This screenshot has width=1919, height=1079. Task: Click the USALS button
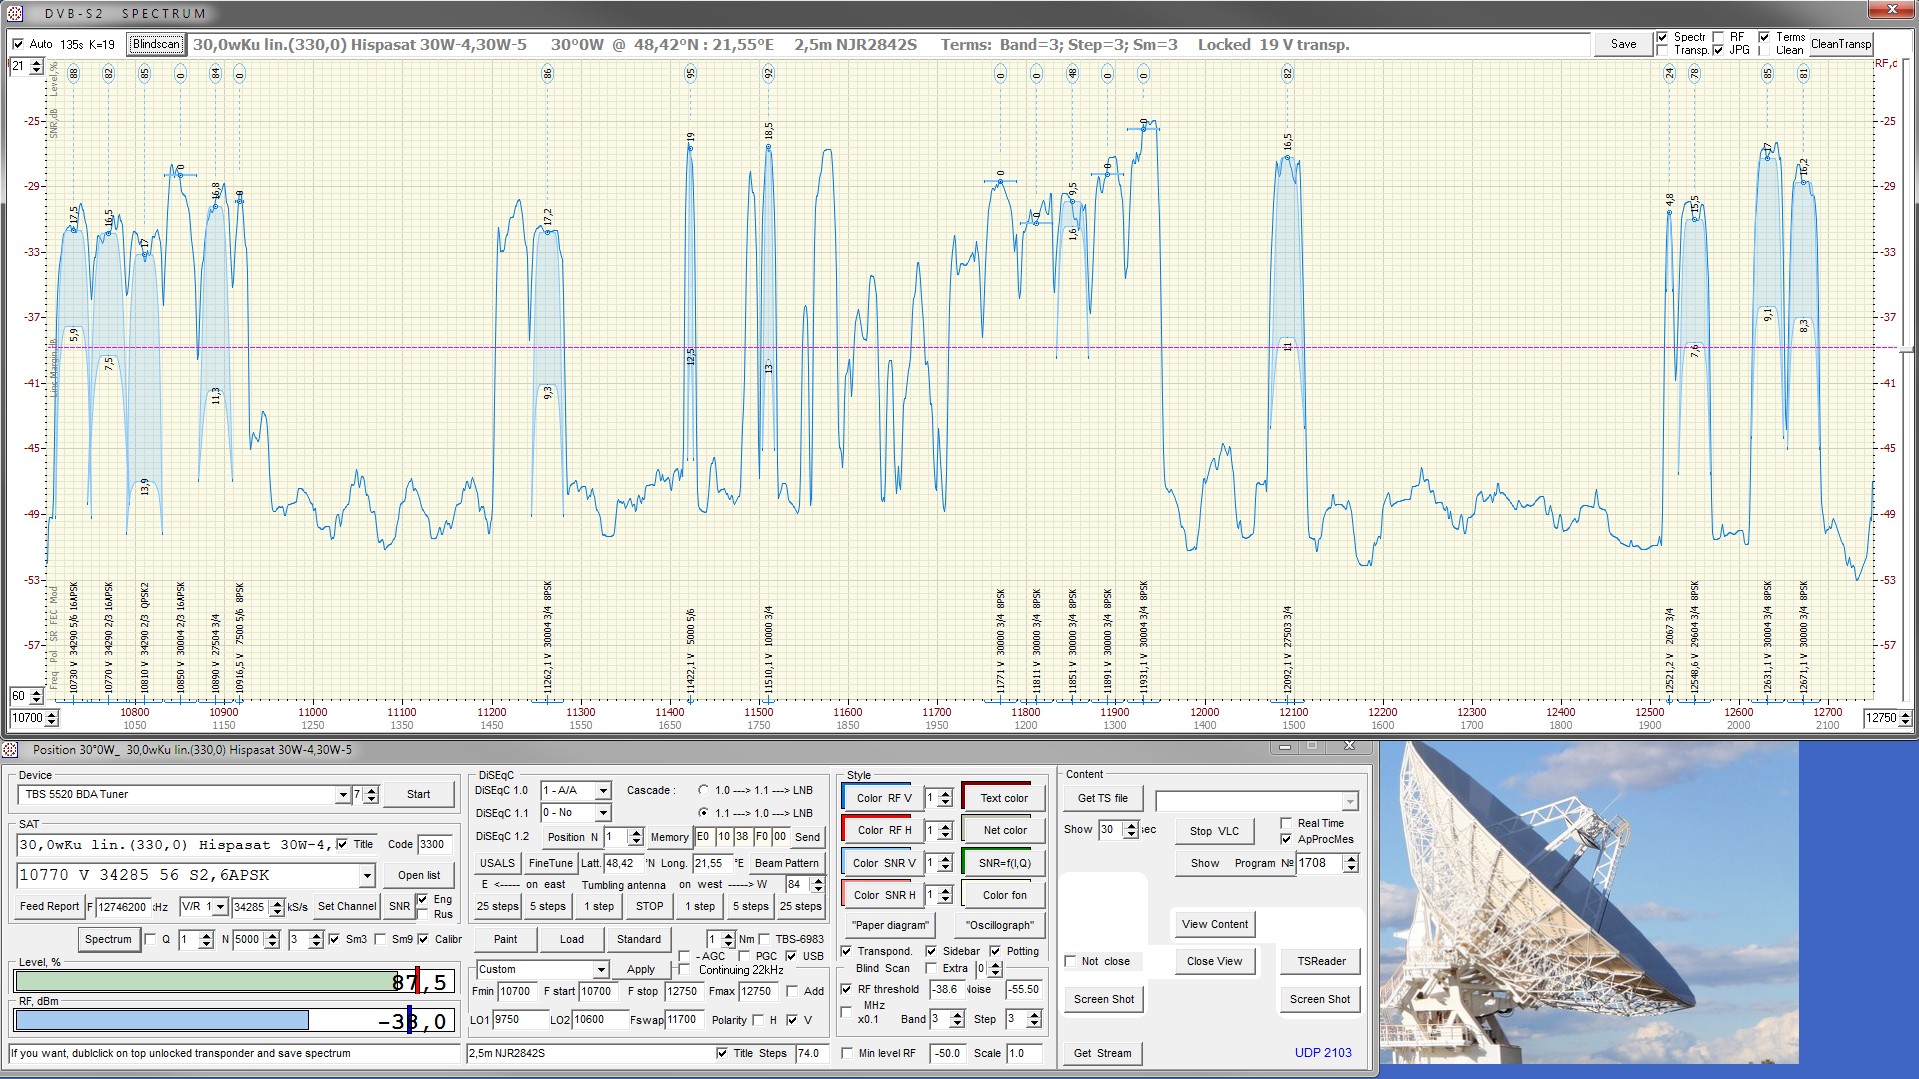[497, 863]
